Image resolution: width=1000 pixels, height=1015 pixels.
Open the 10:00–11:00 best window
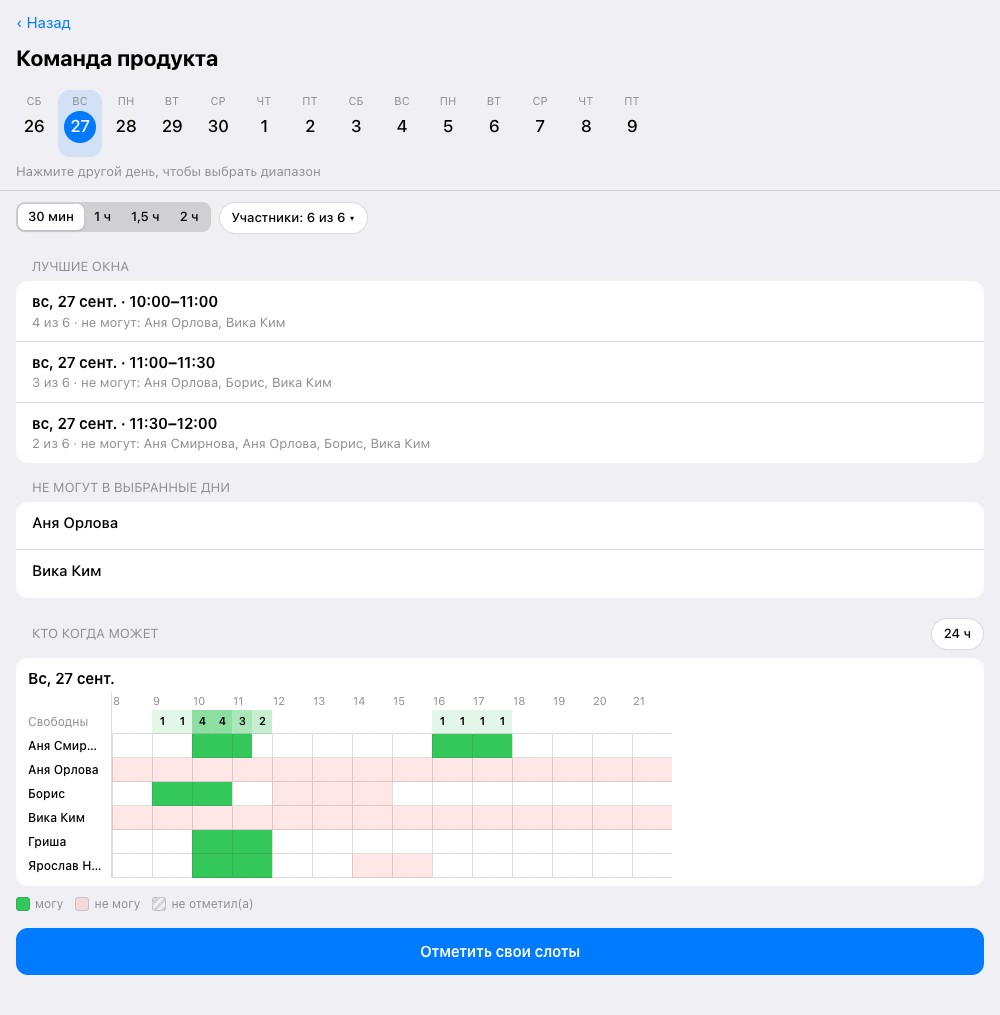tap(500, 311)
